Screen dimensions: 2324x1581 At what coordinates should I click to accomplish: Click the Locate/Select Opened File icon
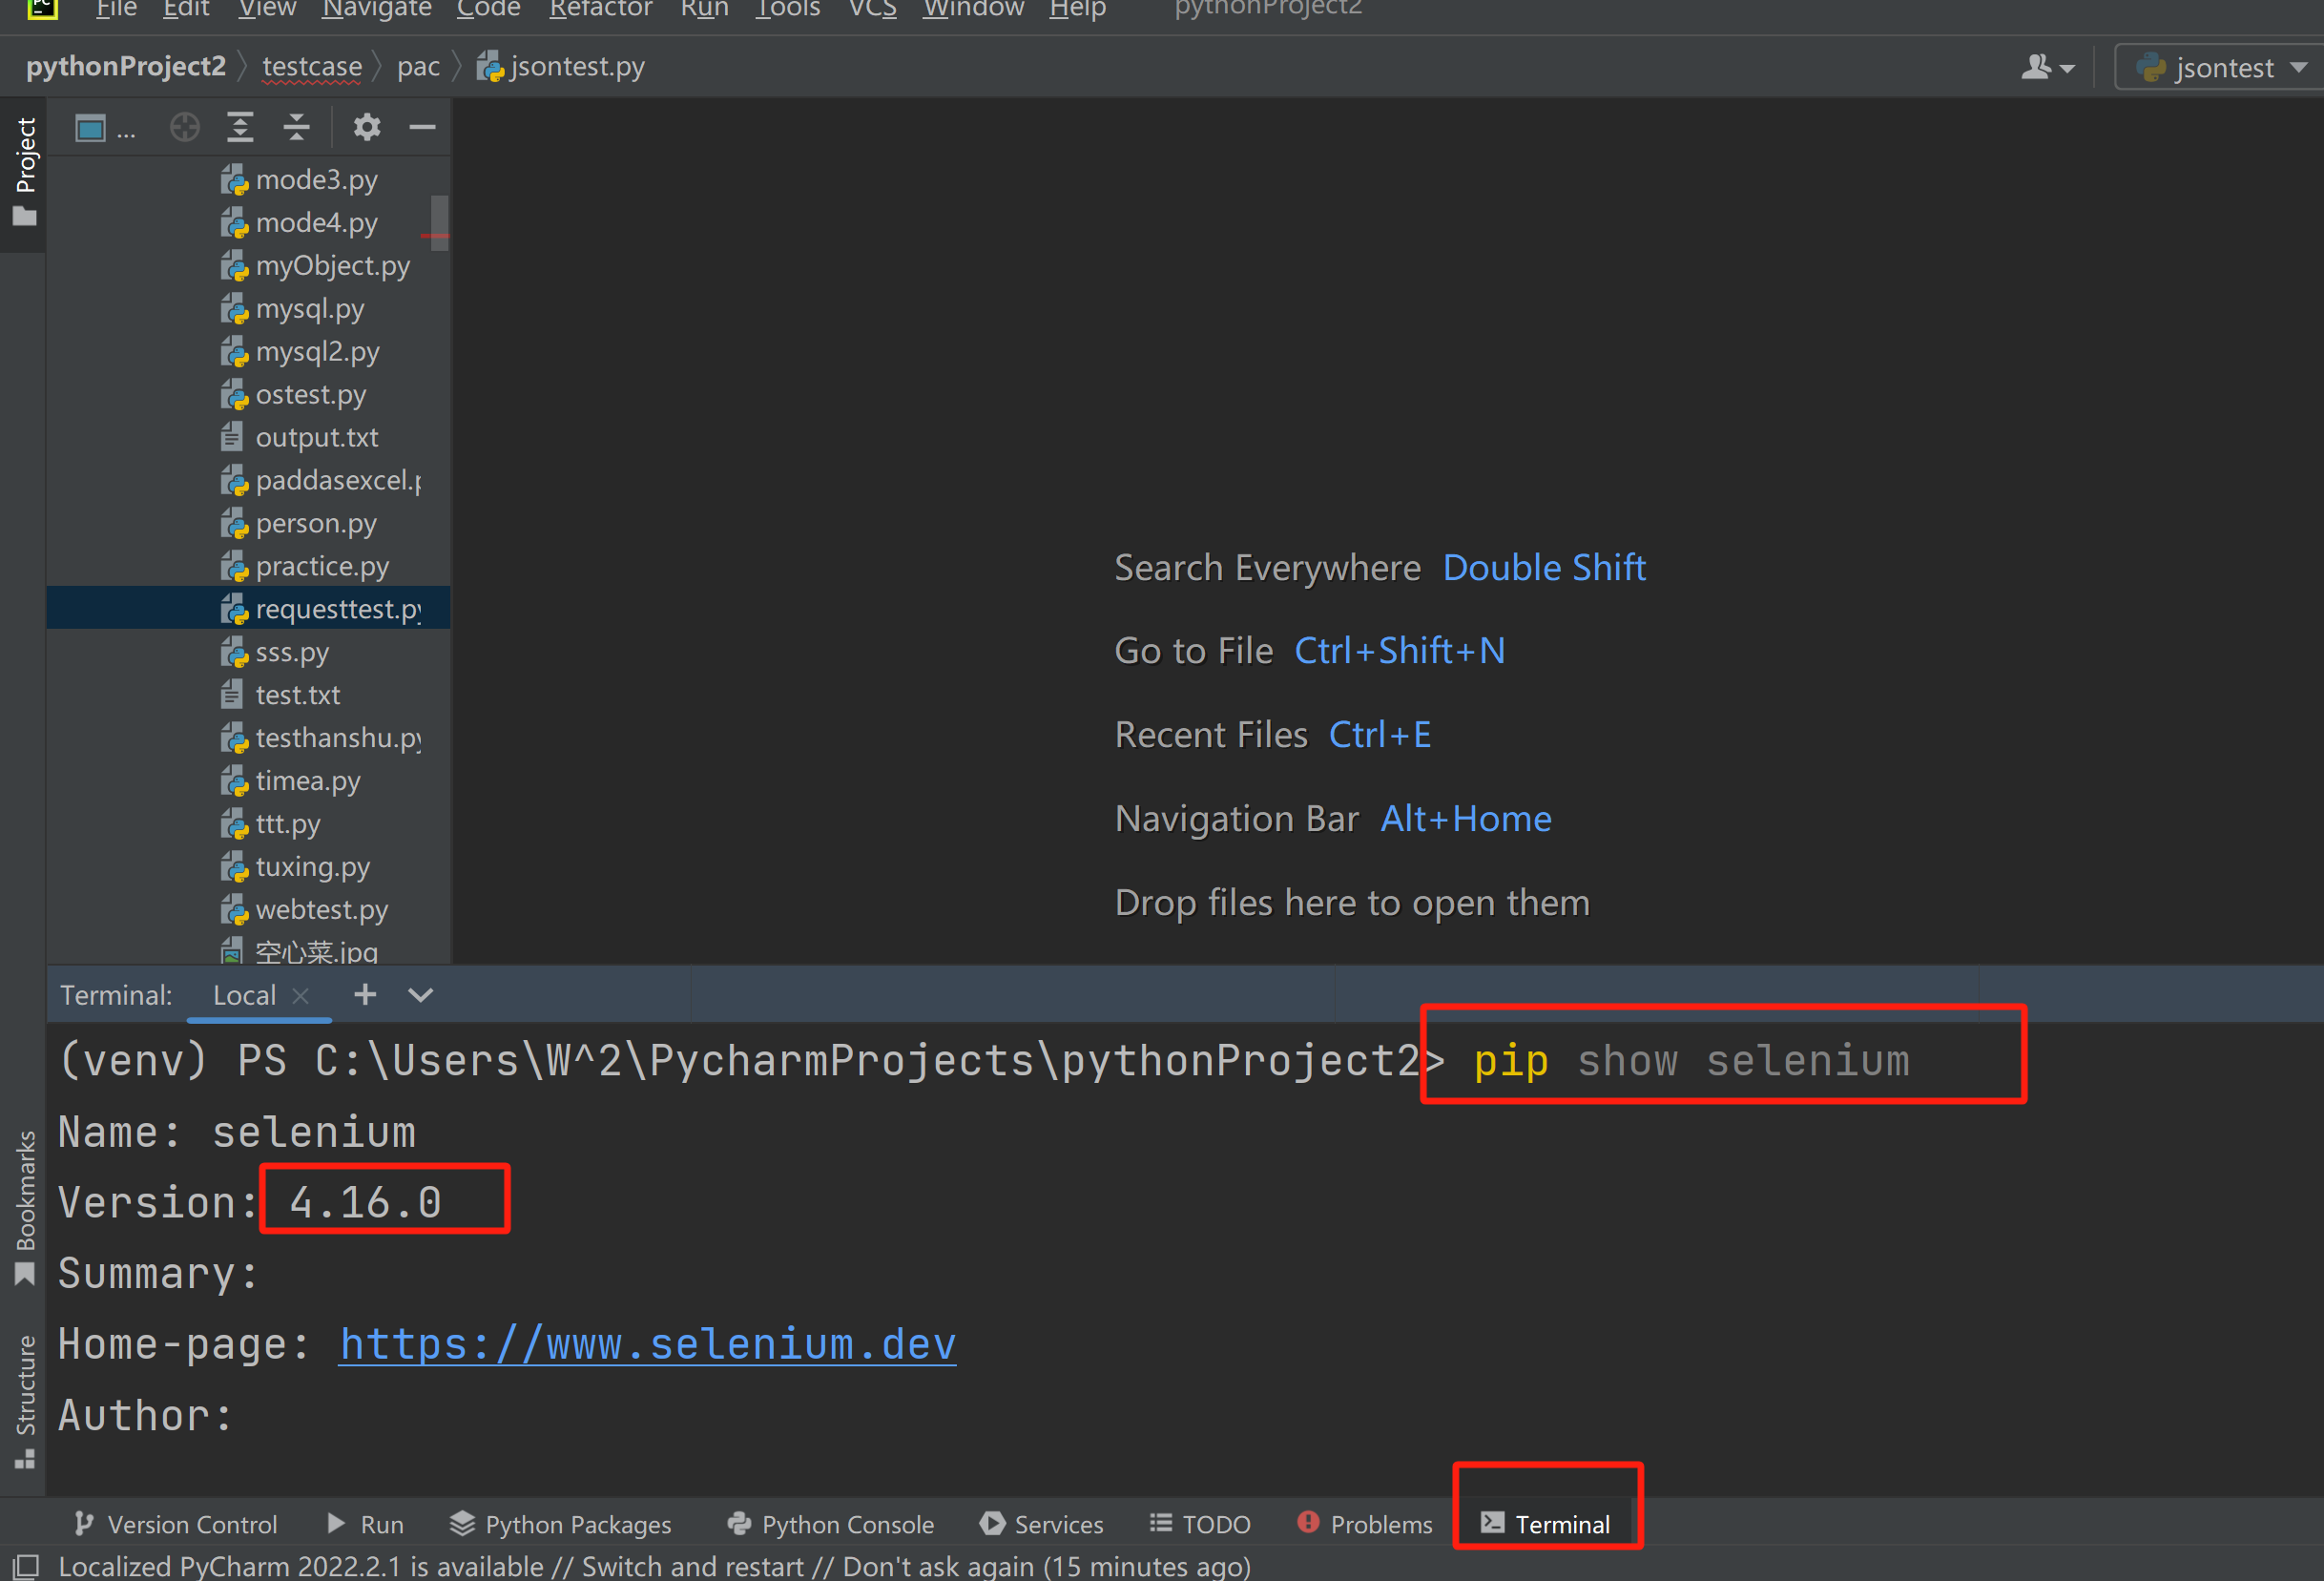185,128
